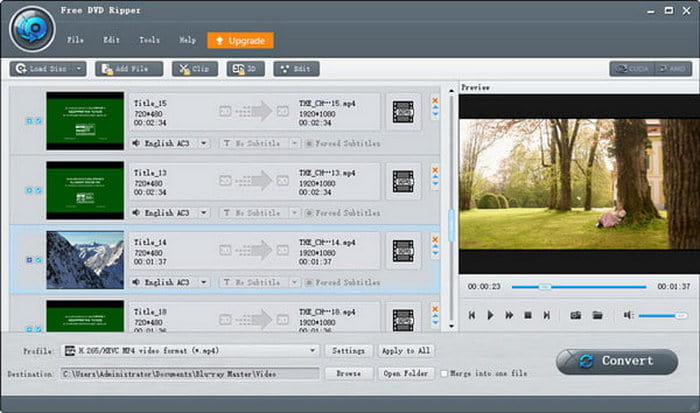This screenshot has width=700, height=413.
Task: Remove Title_18 with its orange X icon
Action: [435, 309]
